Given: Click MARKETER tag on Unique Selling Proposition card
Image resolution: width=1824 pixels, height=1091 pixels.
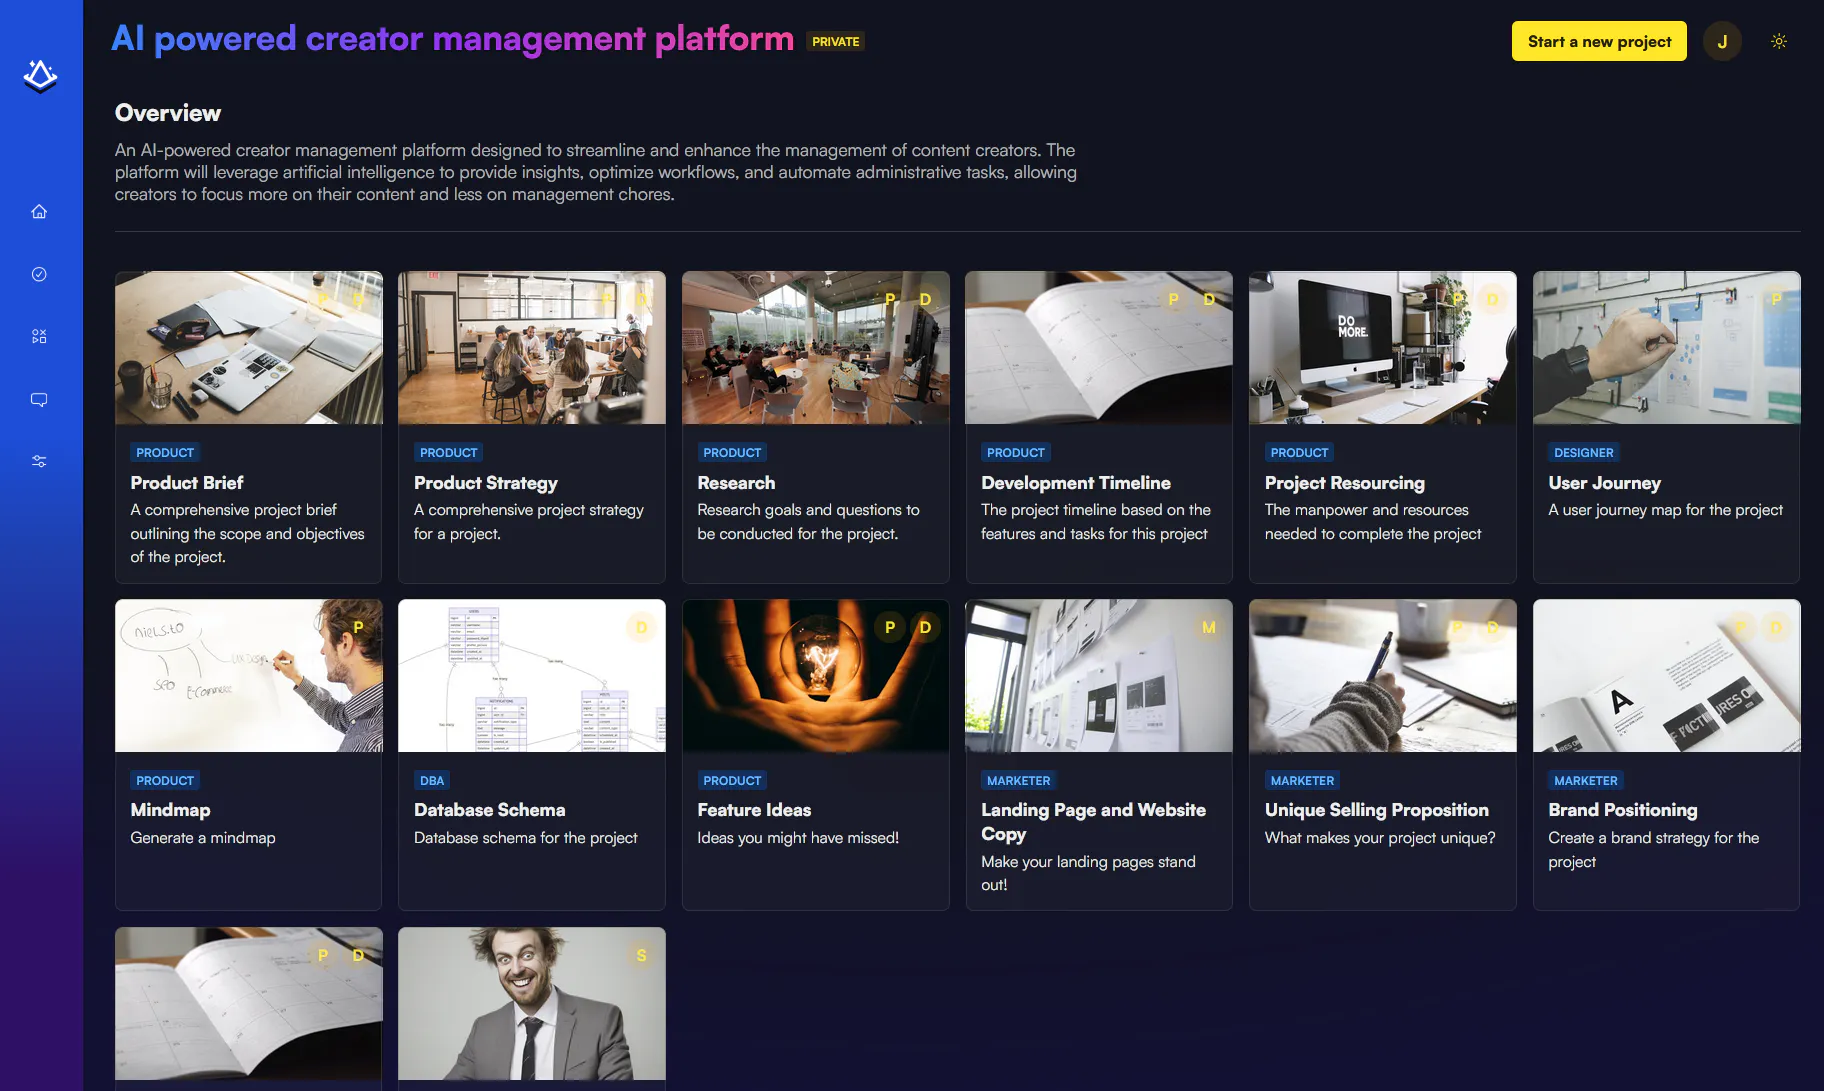Looking at the screenshot, I should tap(1302, 781).
